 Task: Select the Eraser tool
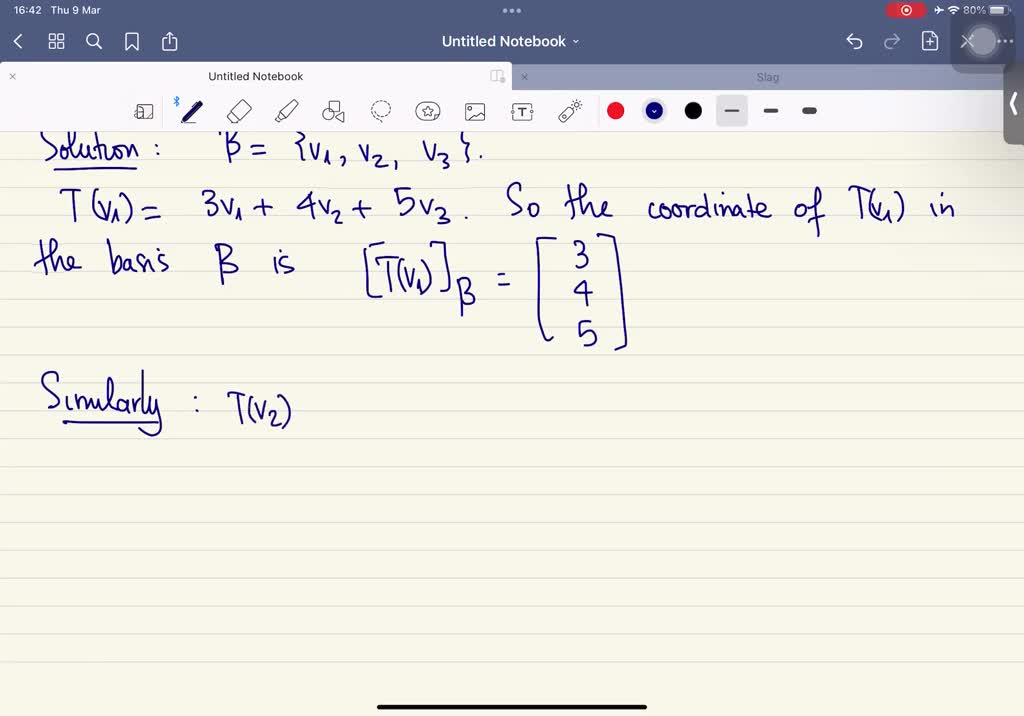coord(239,111)
